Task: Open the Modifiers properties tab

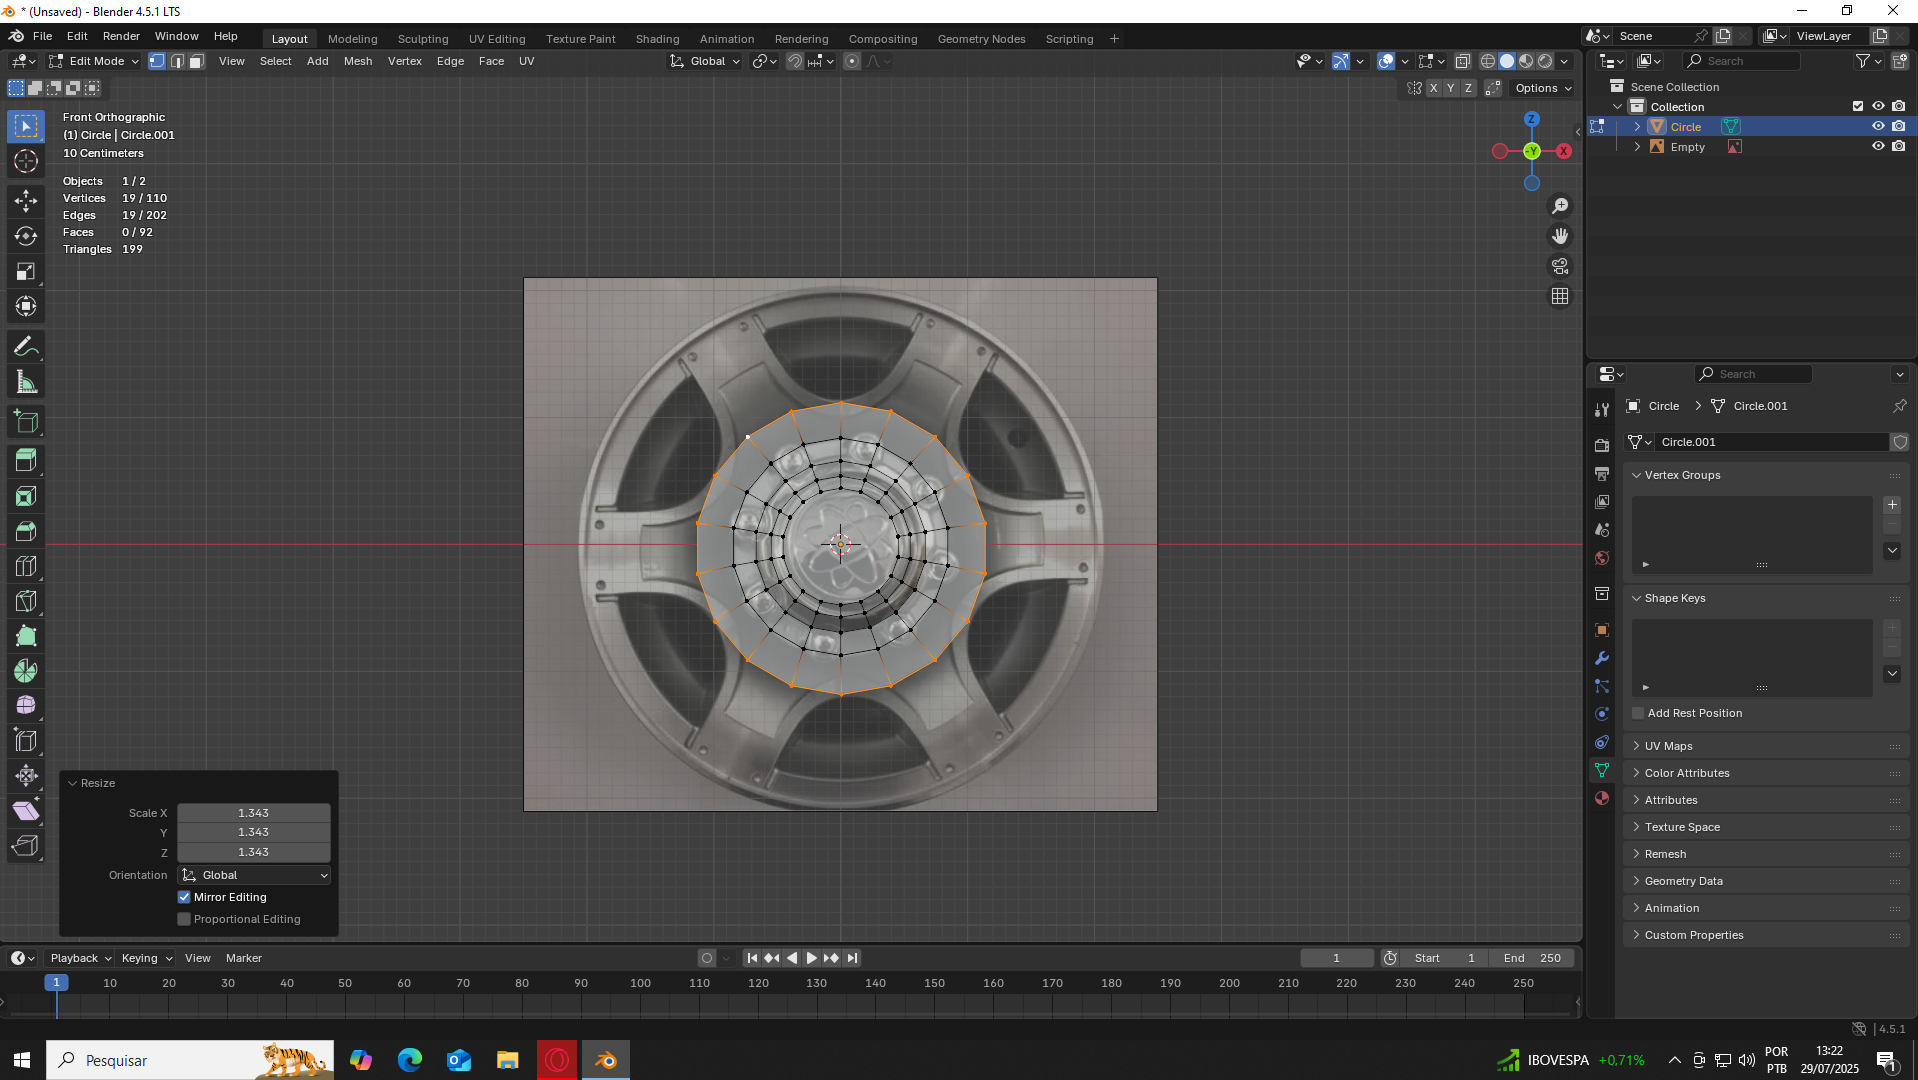Action: (1602, 658)
